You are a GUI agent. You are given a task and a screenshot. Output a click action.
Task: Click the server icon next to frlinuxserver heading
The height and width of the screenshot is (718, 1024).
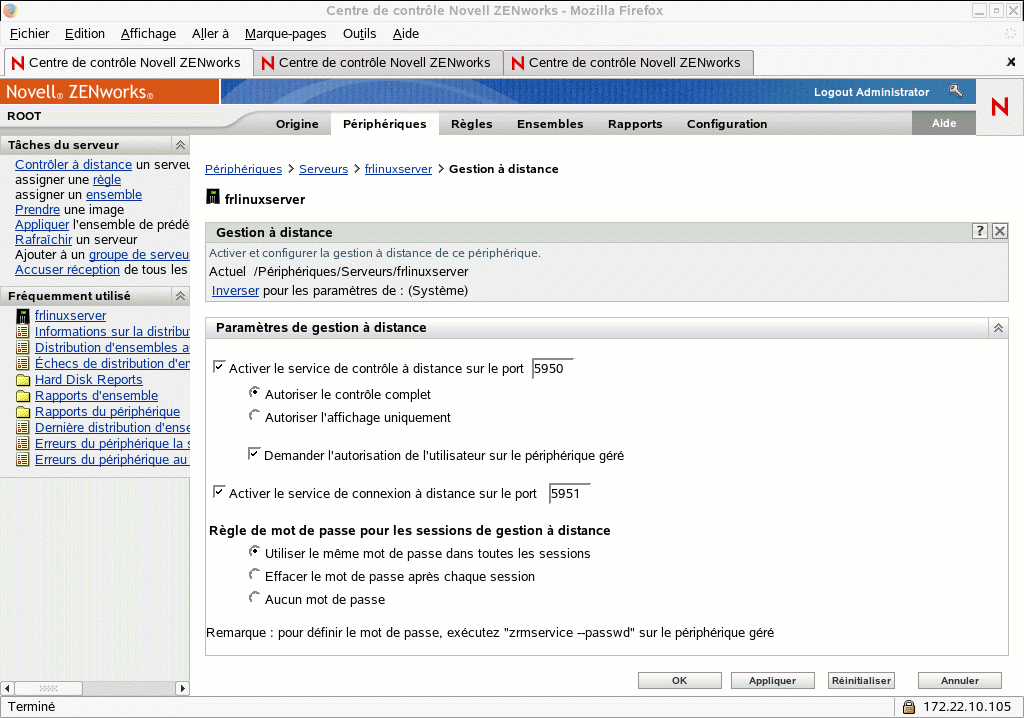213,197
